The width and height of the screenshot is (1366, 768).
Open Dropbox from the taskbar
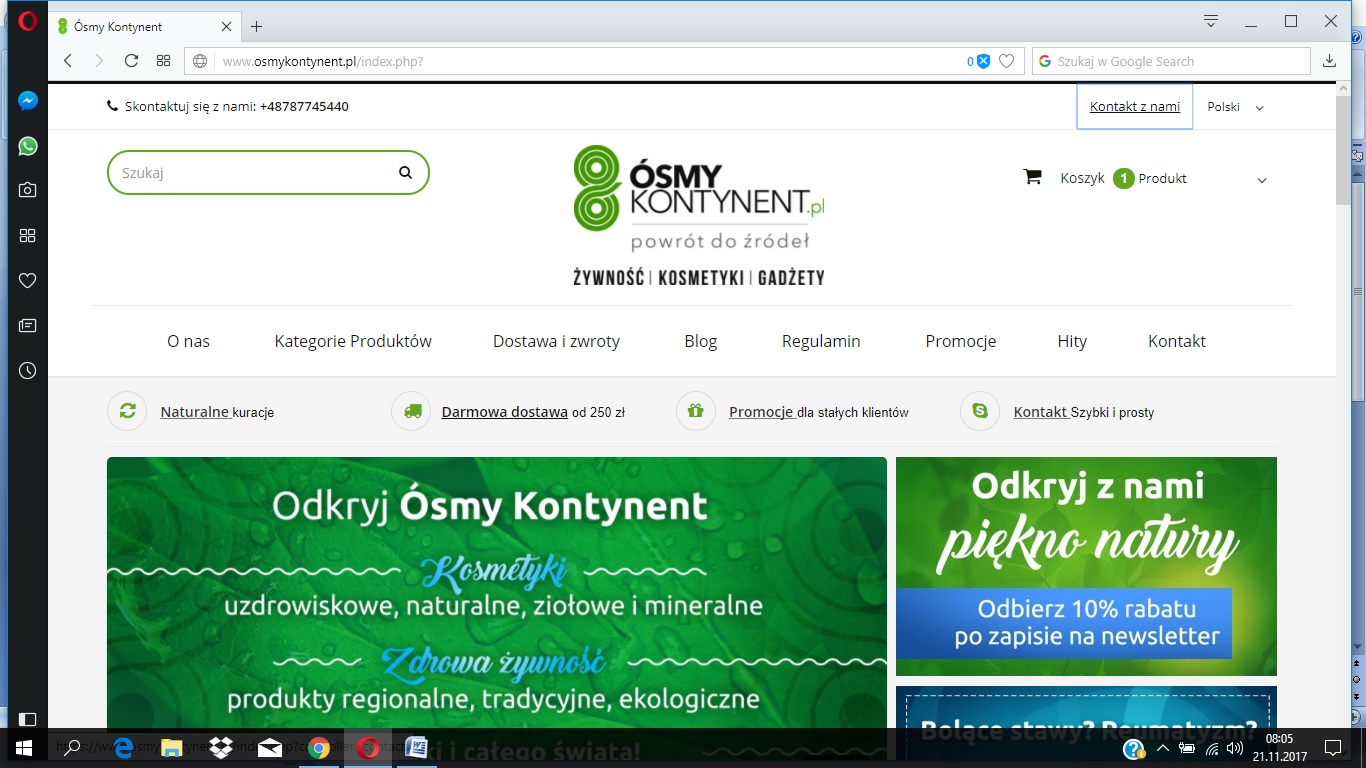point(221,748)
